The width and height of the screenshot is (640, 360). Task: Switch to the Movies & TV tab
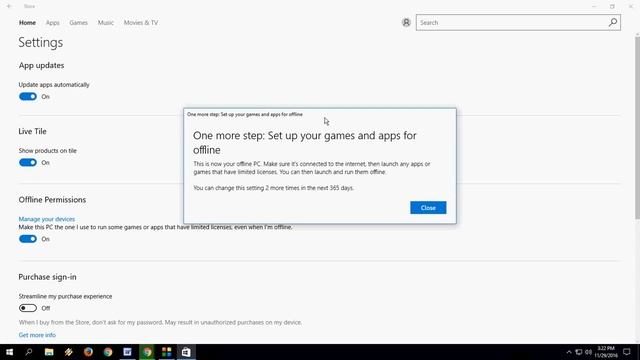tap(141, 23)
